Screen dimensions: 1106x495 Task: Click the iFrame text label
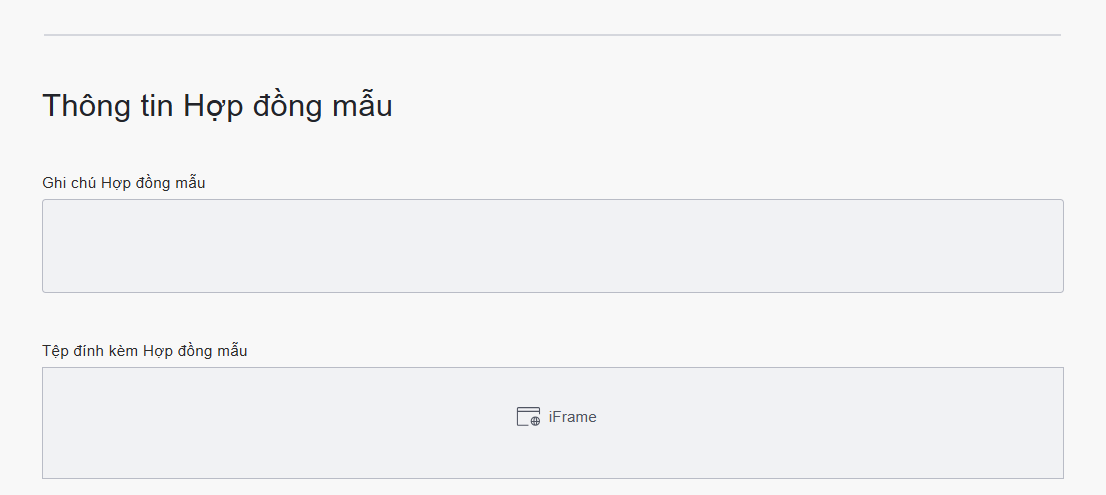(x=572, y=417)
